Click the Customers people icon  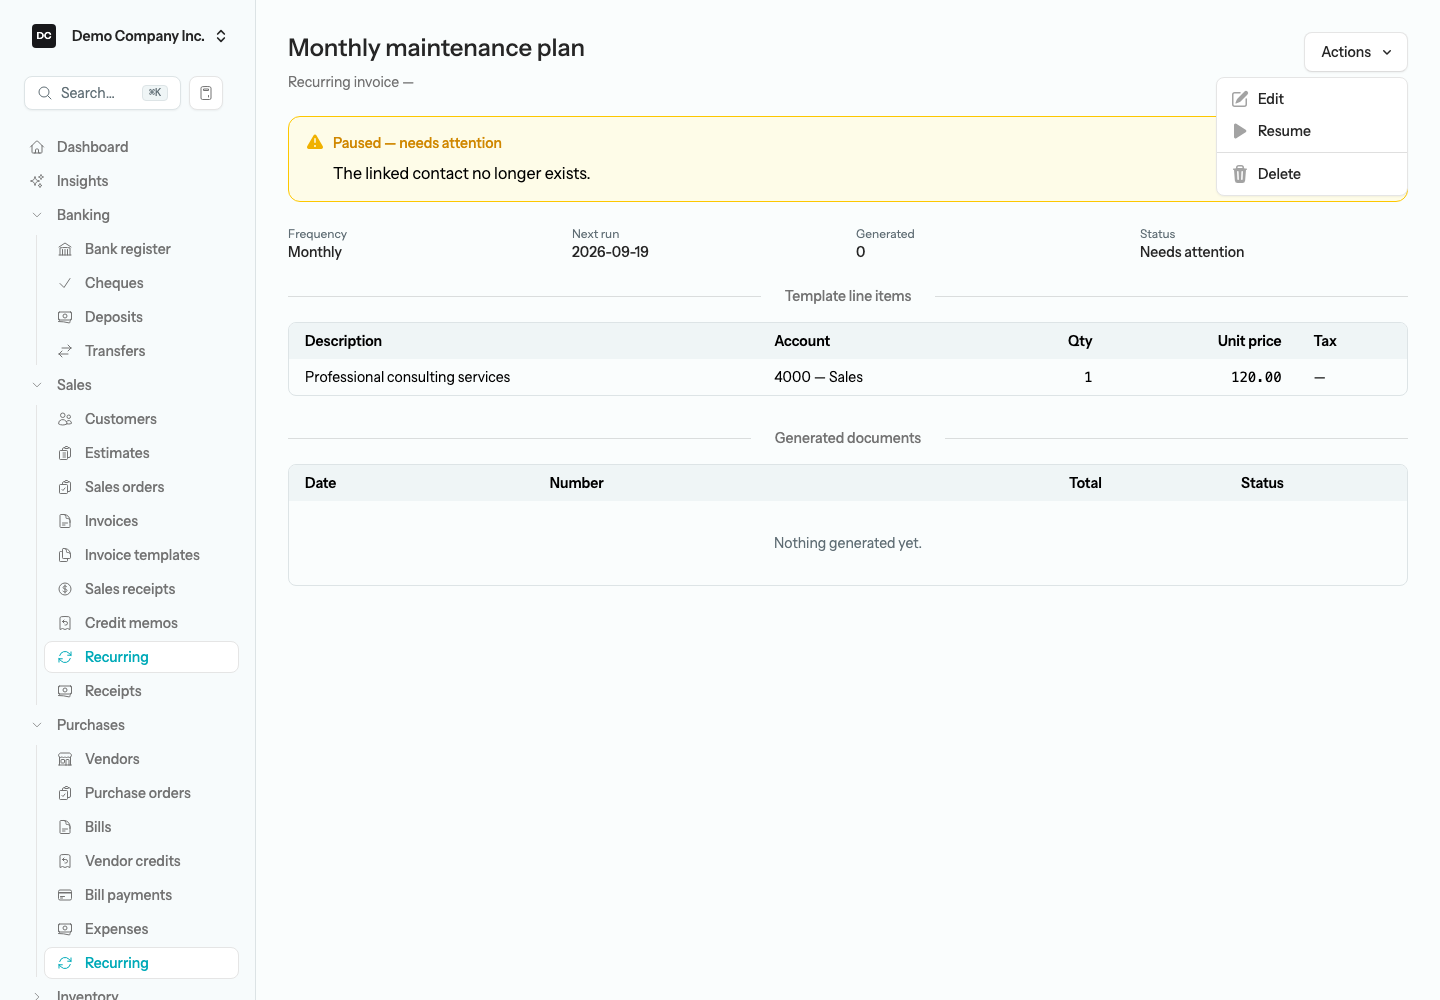pos(65,419)
